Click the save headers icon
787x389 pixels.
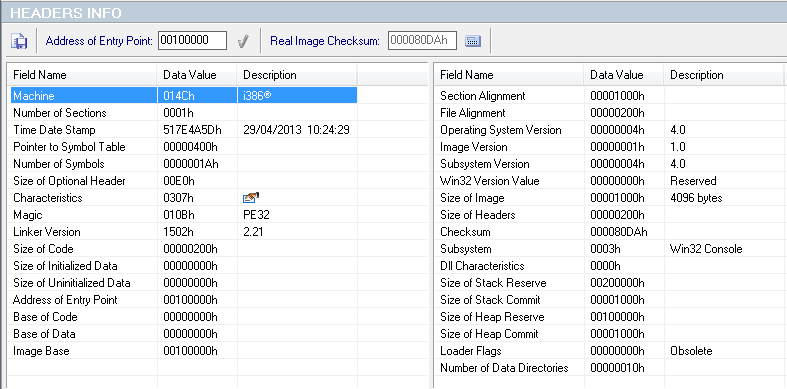(19, 41)
